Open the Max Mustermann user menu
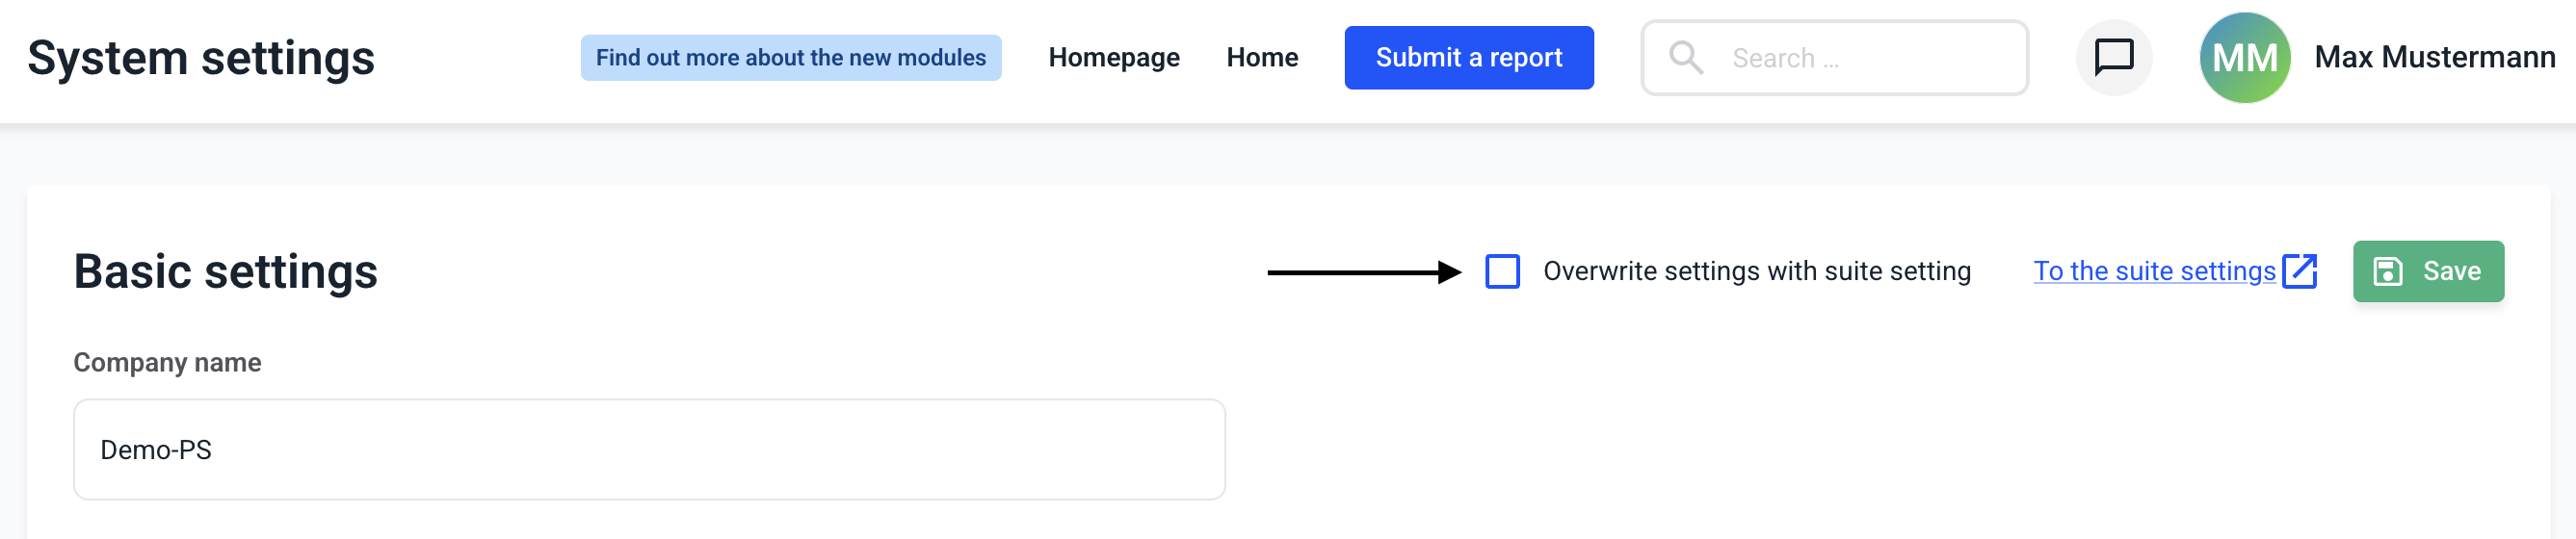 coord(2434,58)
